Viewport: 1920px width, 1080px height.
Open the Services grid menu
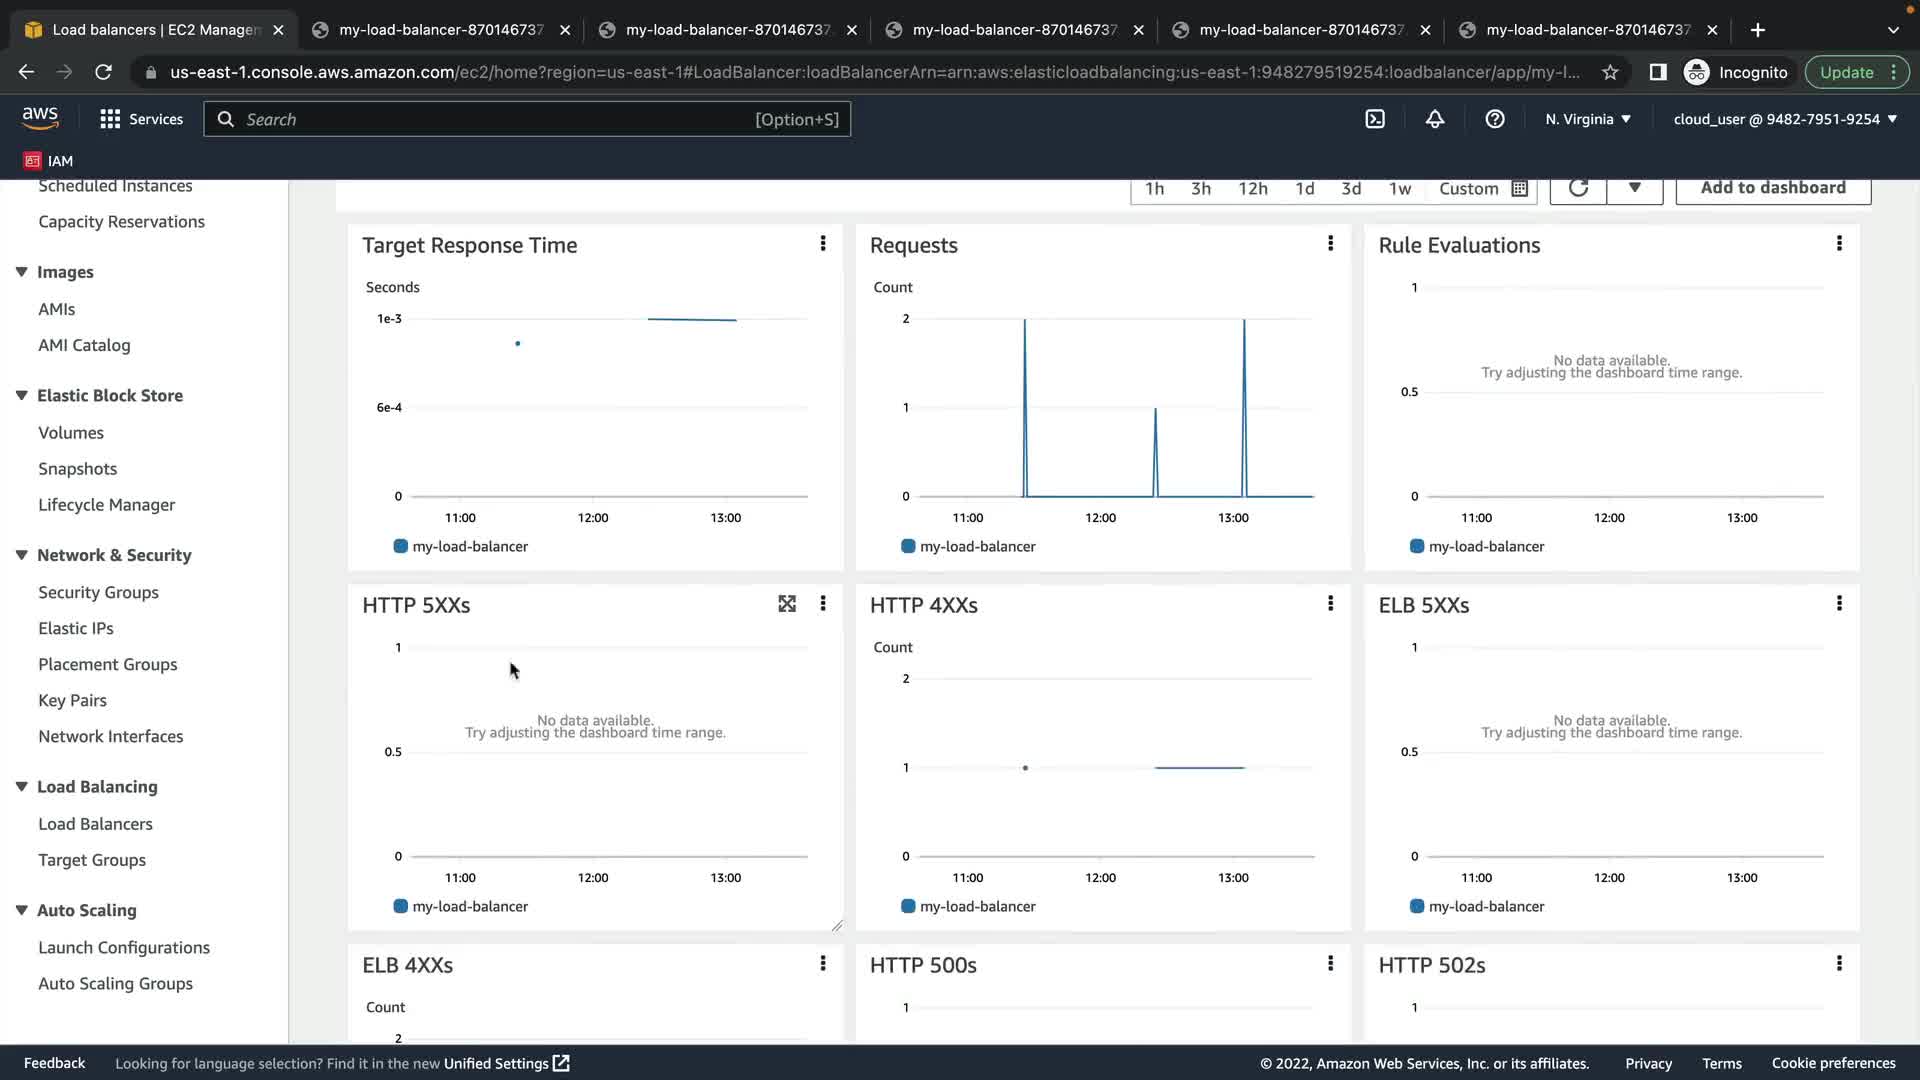tap(141, 119)
